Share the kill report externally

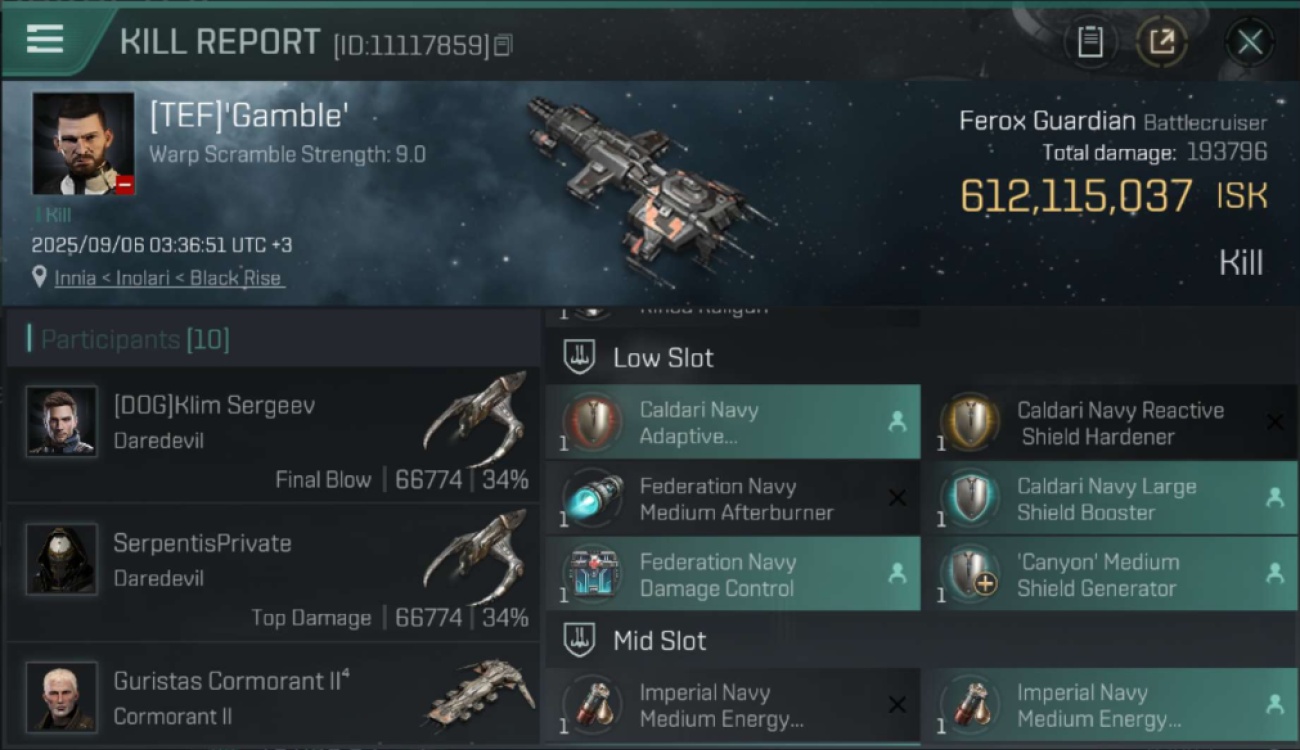pos(1161,42)
